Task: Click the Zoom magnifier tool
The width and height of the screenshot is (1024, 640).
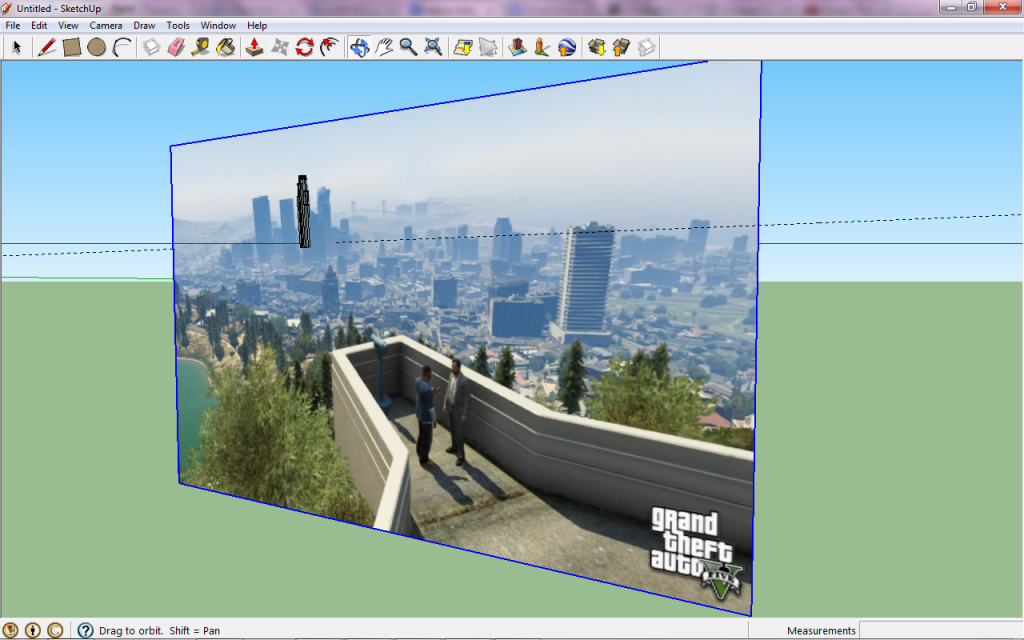Action: (408, 46)
